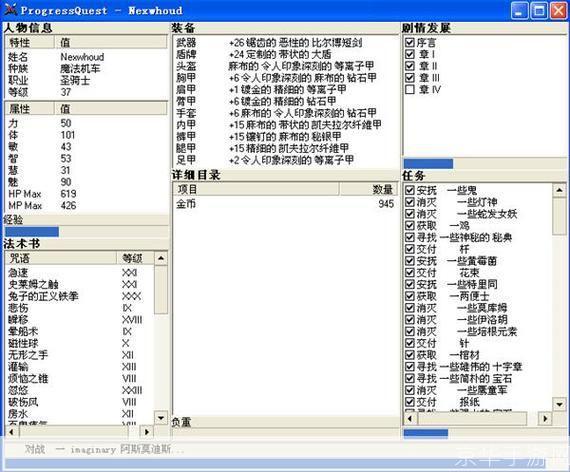The width and height of the screenshot is (570, 472).
Task: Click the quest list scroll up arrow
Action: click(x=559, y=190)
